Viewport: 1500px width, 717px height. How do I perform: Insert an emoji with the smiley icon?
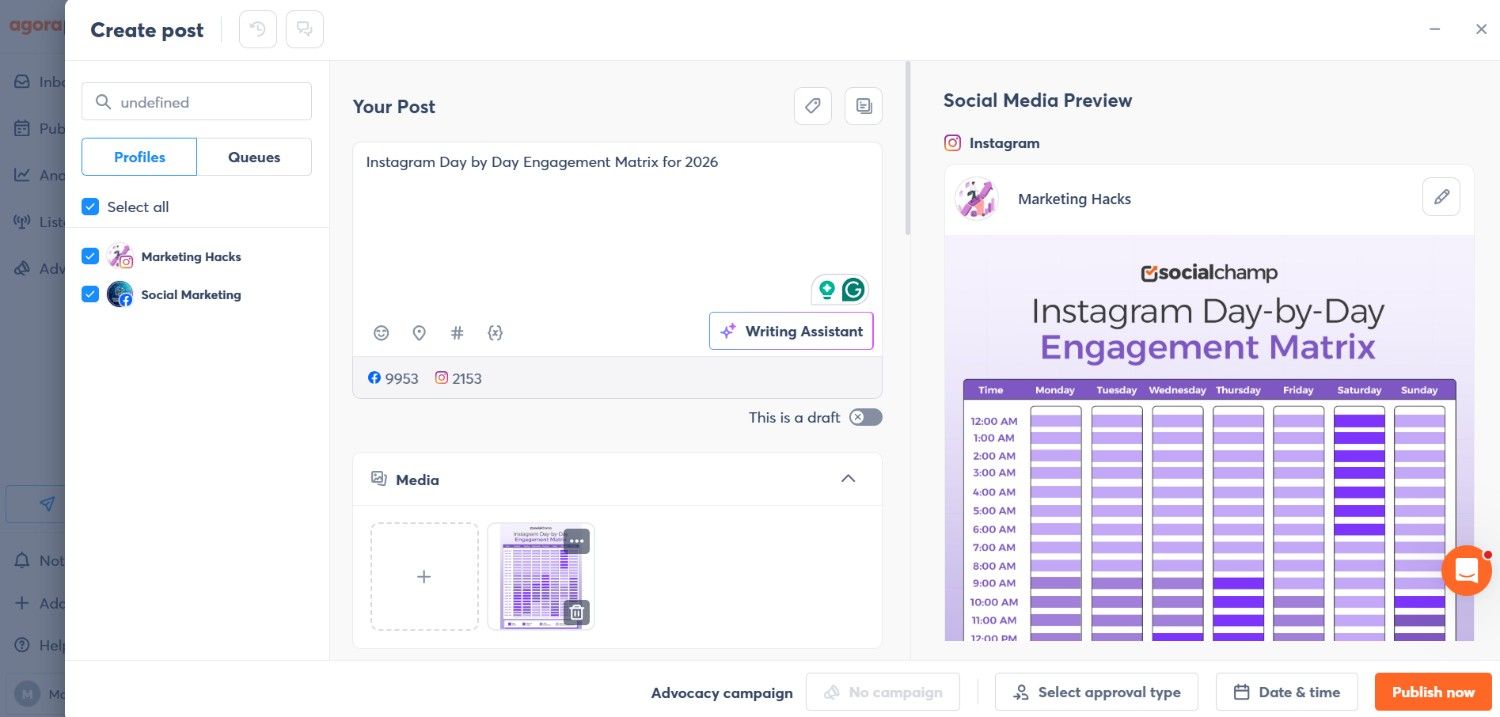click(381, 332)
